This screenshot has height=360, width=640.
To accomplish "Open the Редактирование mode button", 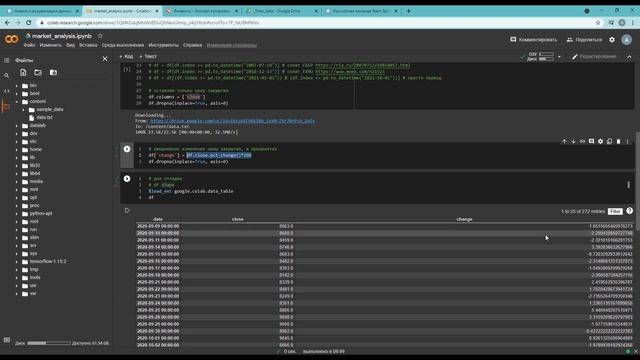I will [594, 57].
